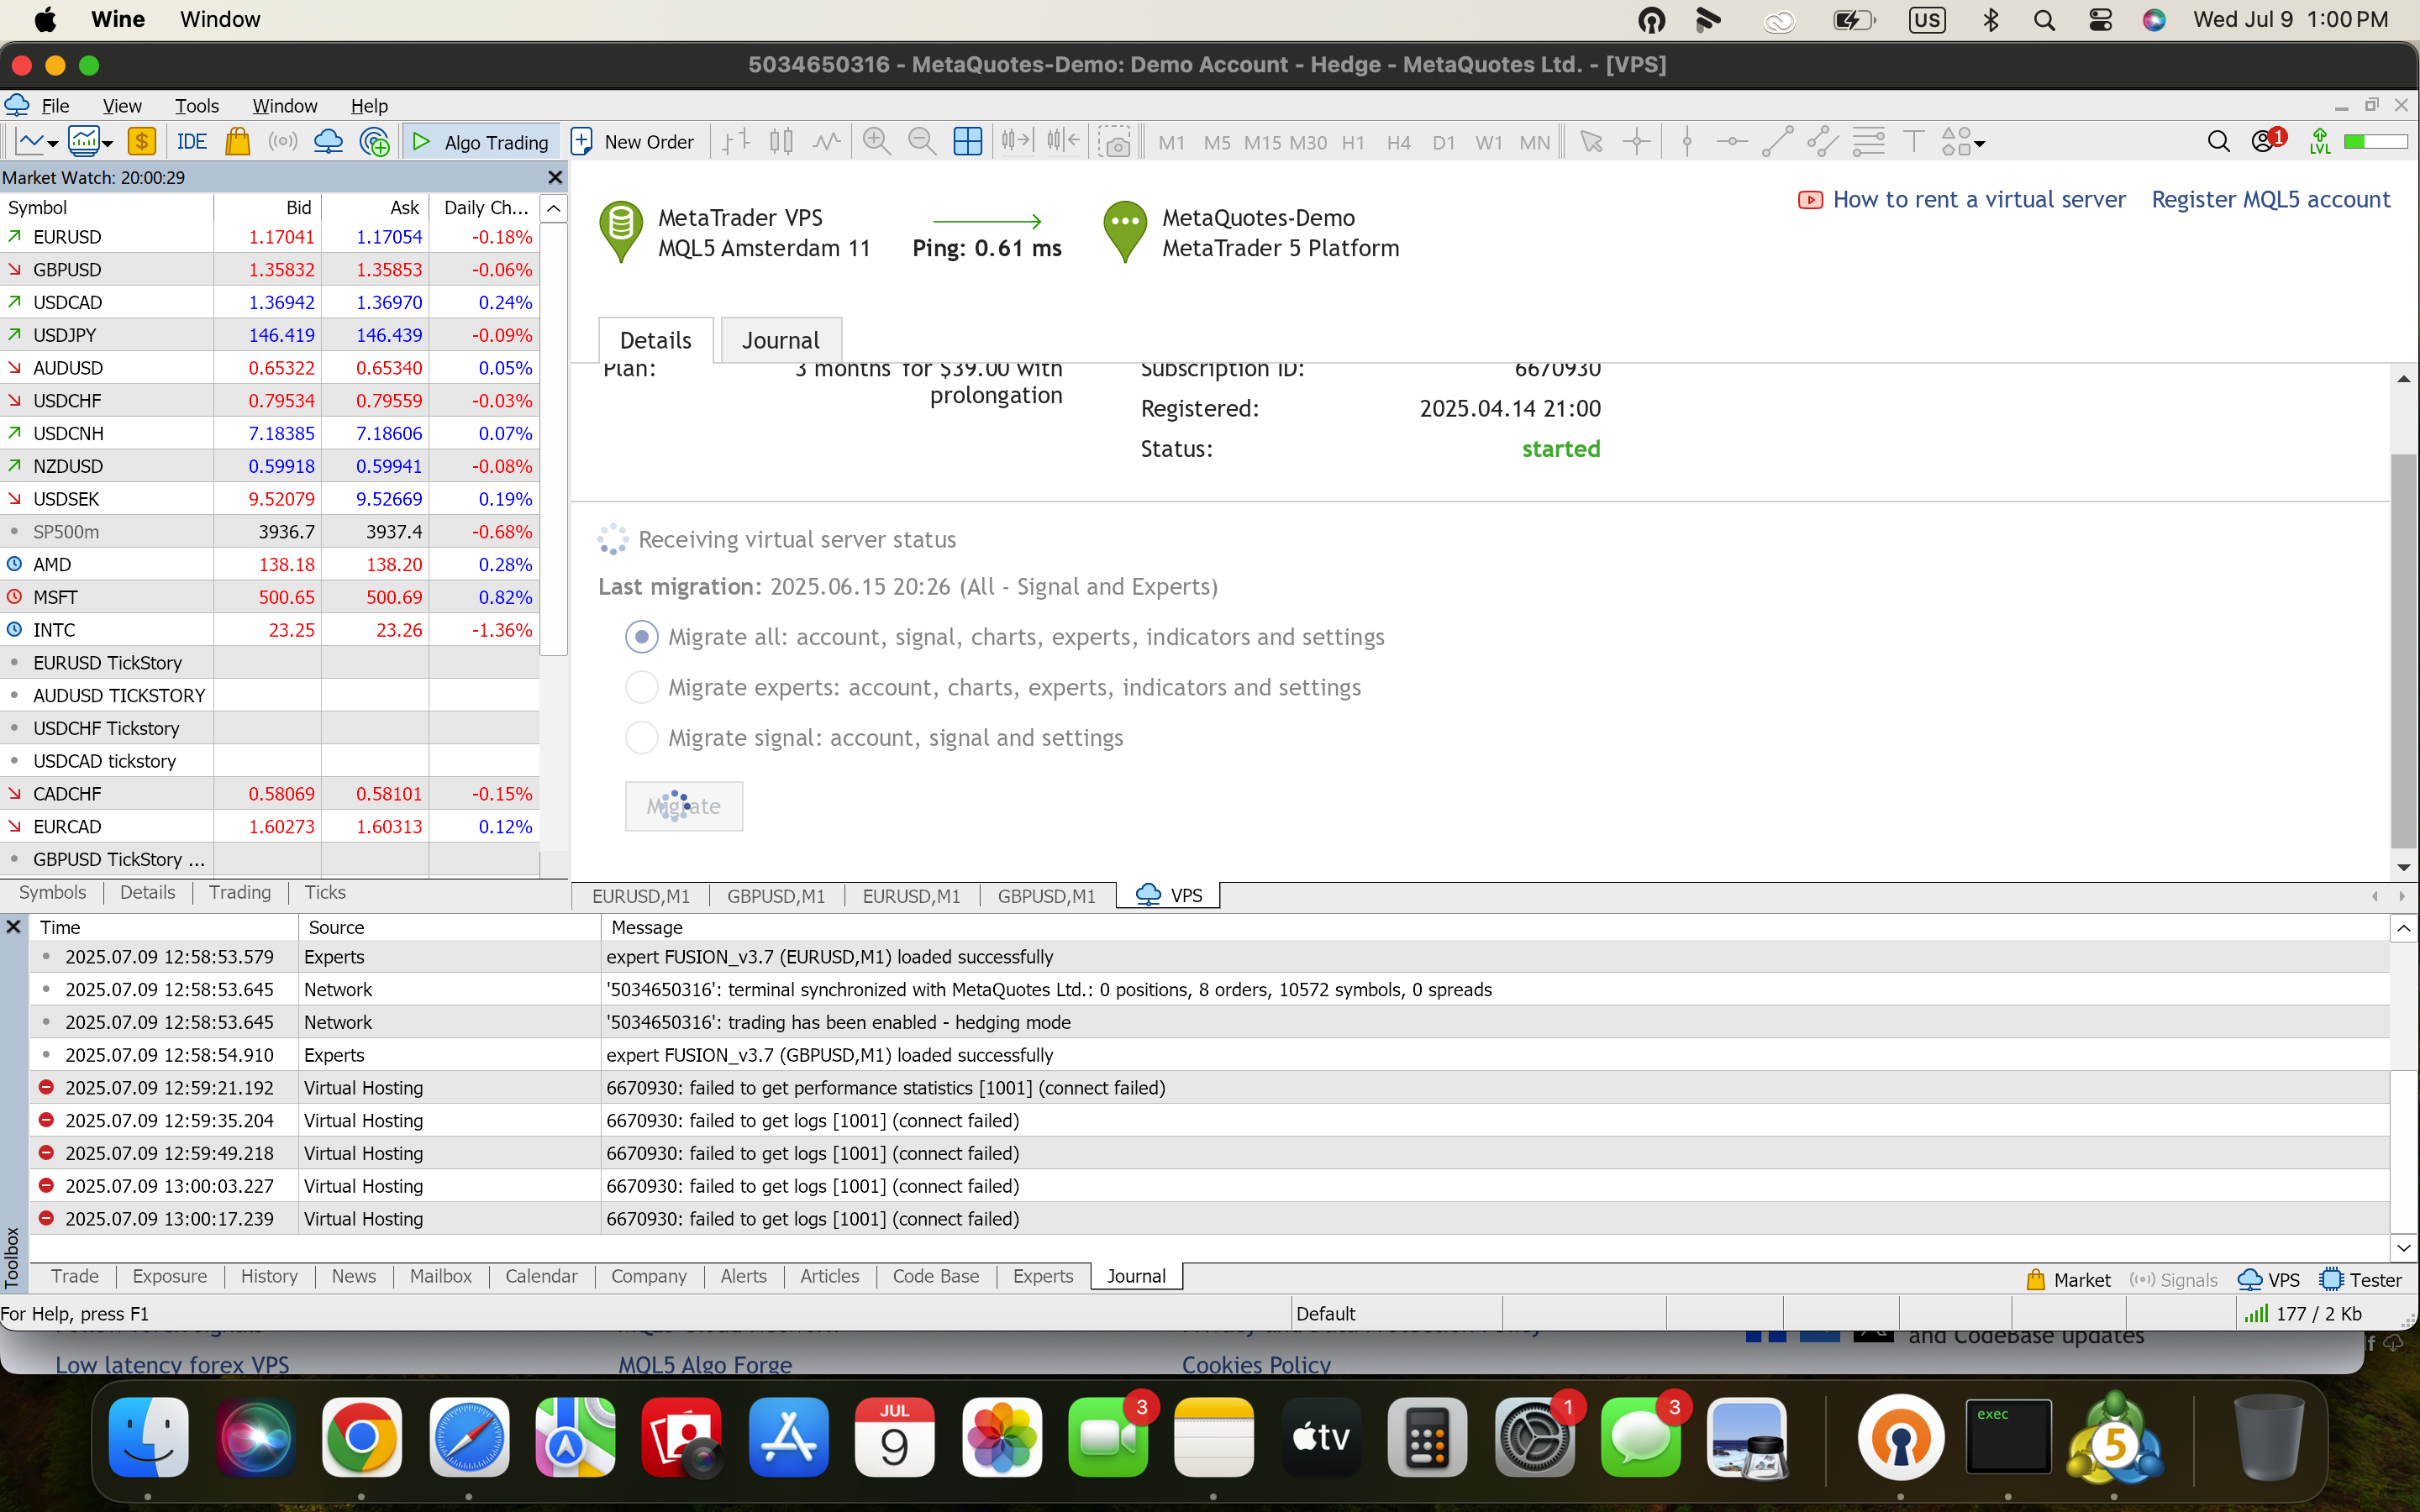The image size is (2420, 1512).
Task: Open the shapes objects dropdown
Action: click(1979, 144)
